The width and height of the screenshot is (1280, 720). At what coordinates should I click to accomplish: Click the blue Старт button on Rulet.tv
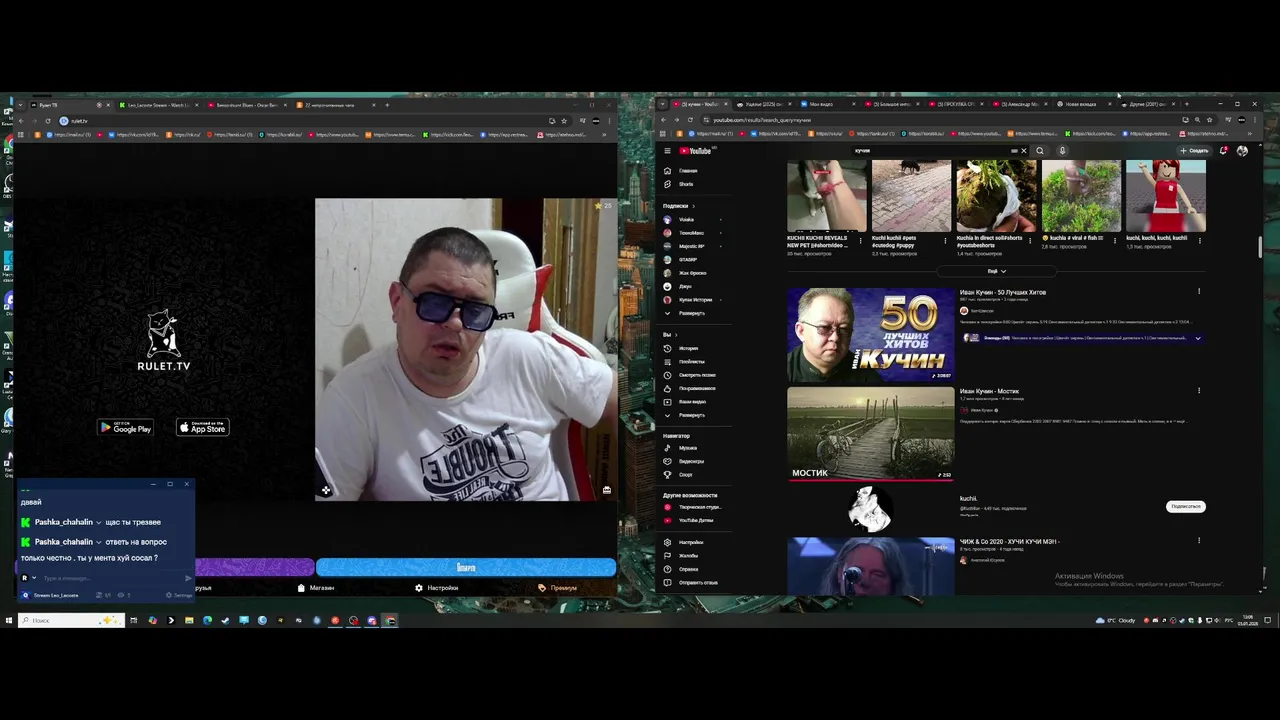pyautogui.click(x=466, y=567)
